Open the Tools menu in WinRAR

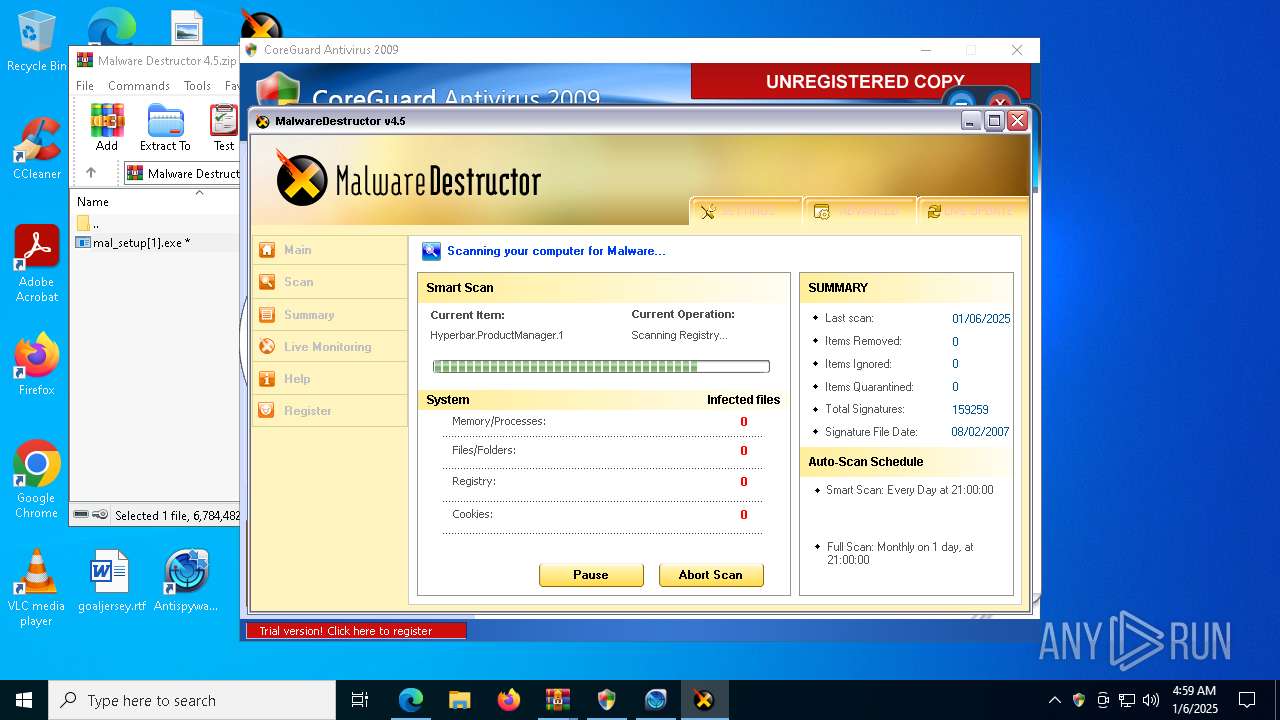click(197, 86)
